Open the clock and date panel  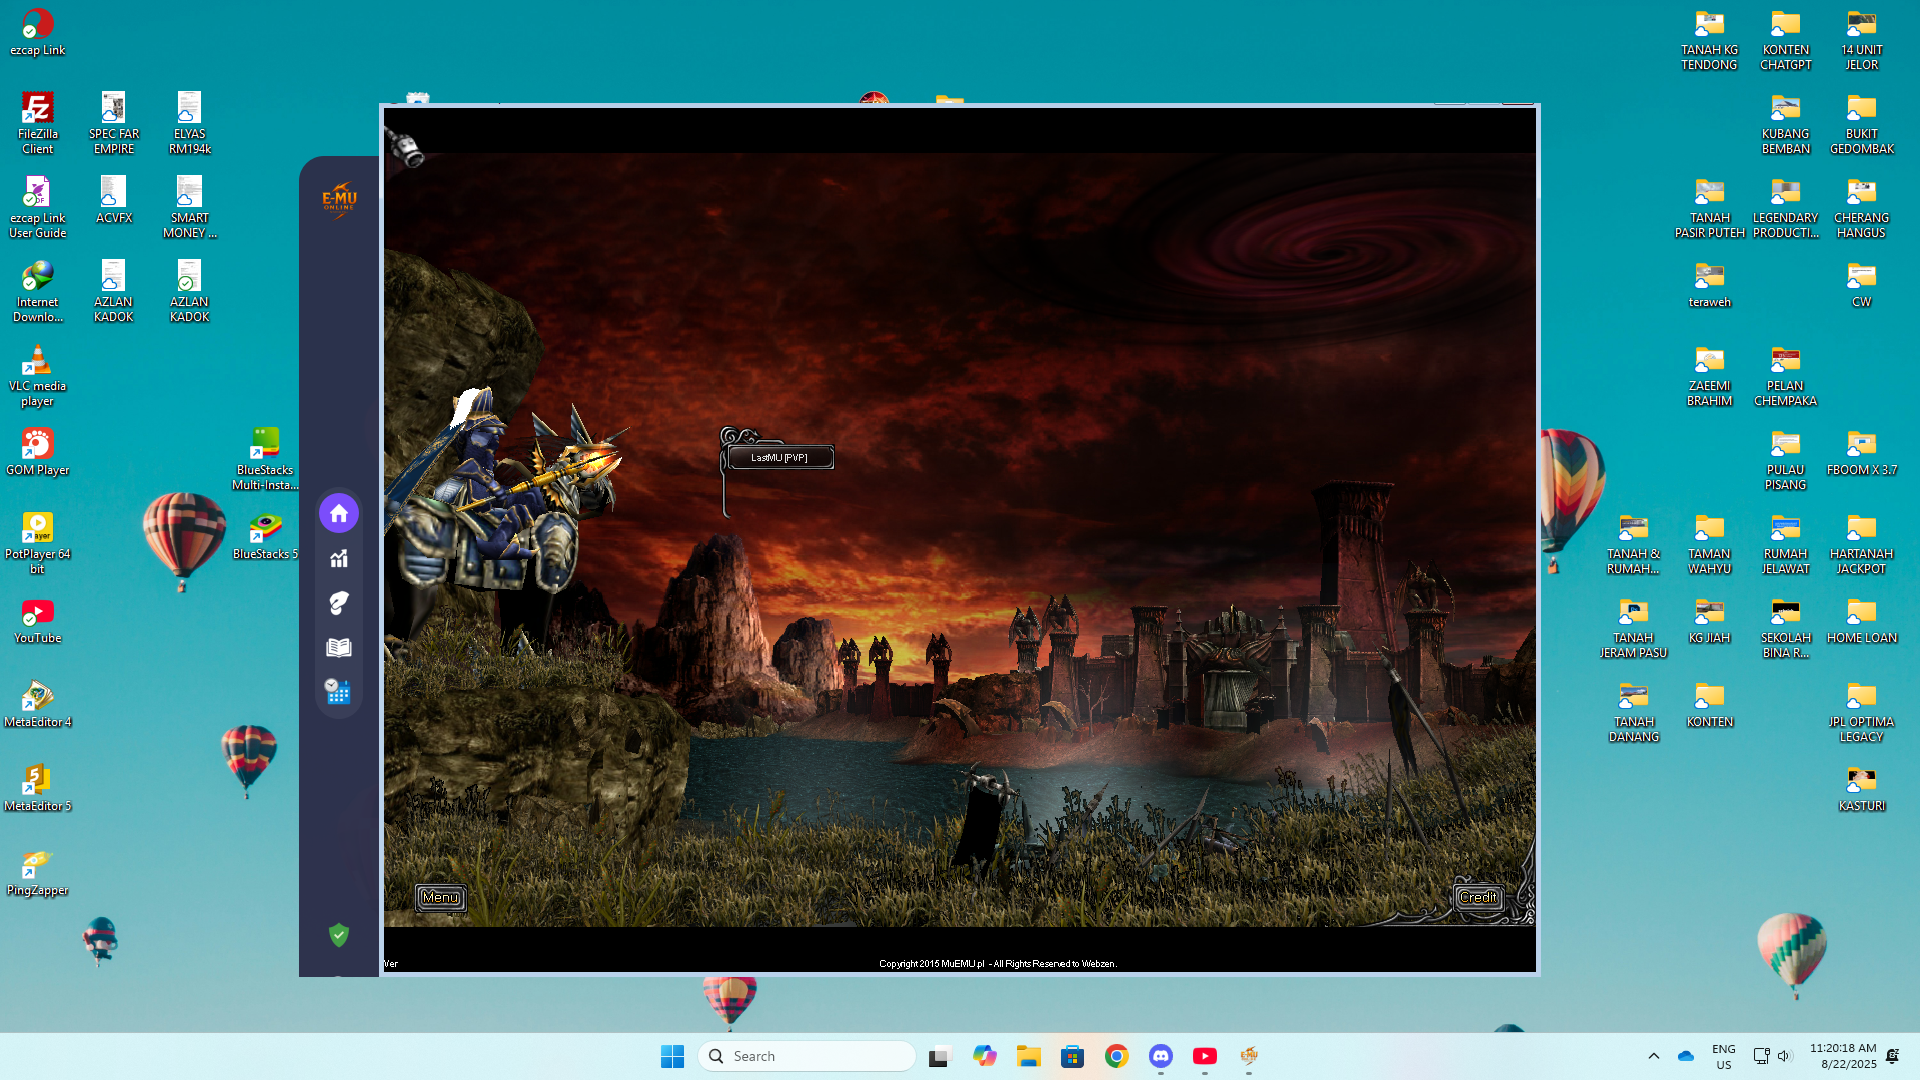point(1842,1056)
